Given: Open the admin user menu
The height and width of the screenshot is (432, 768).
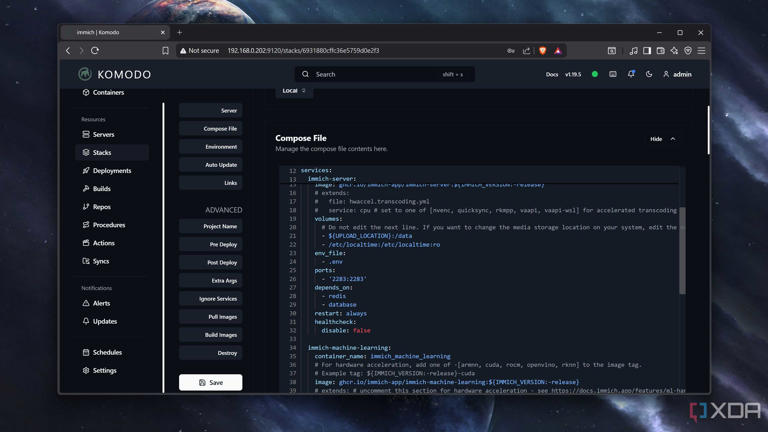Looking at the screenshot, I should tap(677, 74).
